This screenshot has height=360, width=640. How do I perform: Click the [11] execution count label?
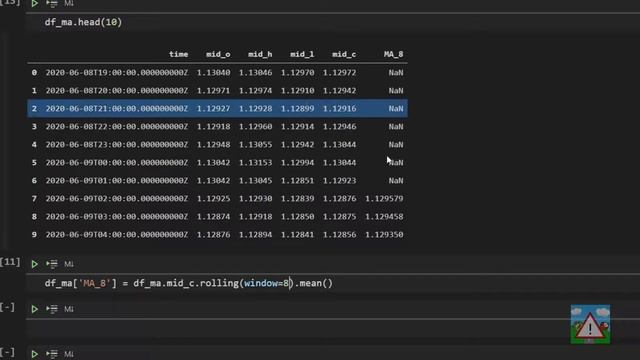coord(10,262)
